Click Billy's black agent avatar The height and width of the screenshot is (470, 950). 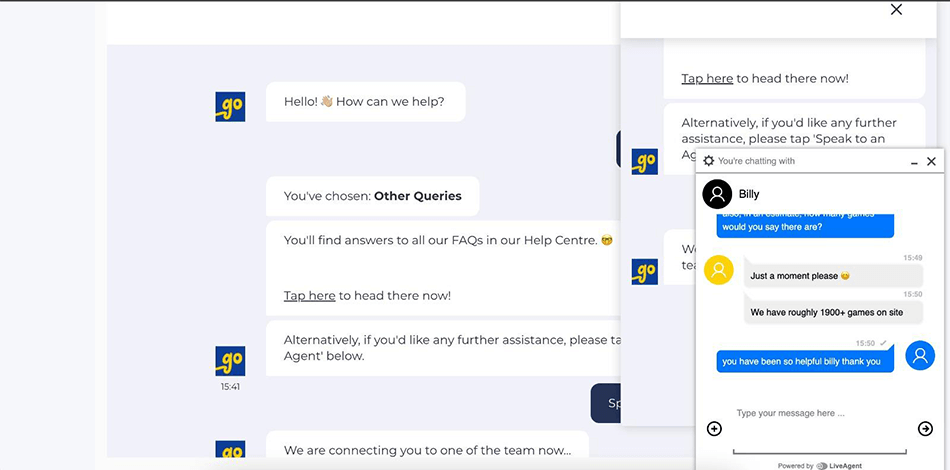(717, 194)
